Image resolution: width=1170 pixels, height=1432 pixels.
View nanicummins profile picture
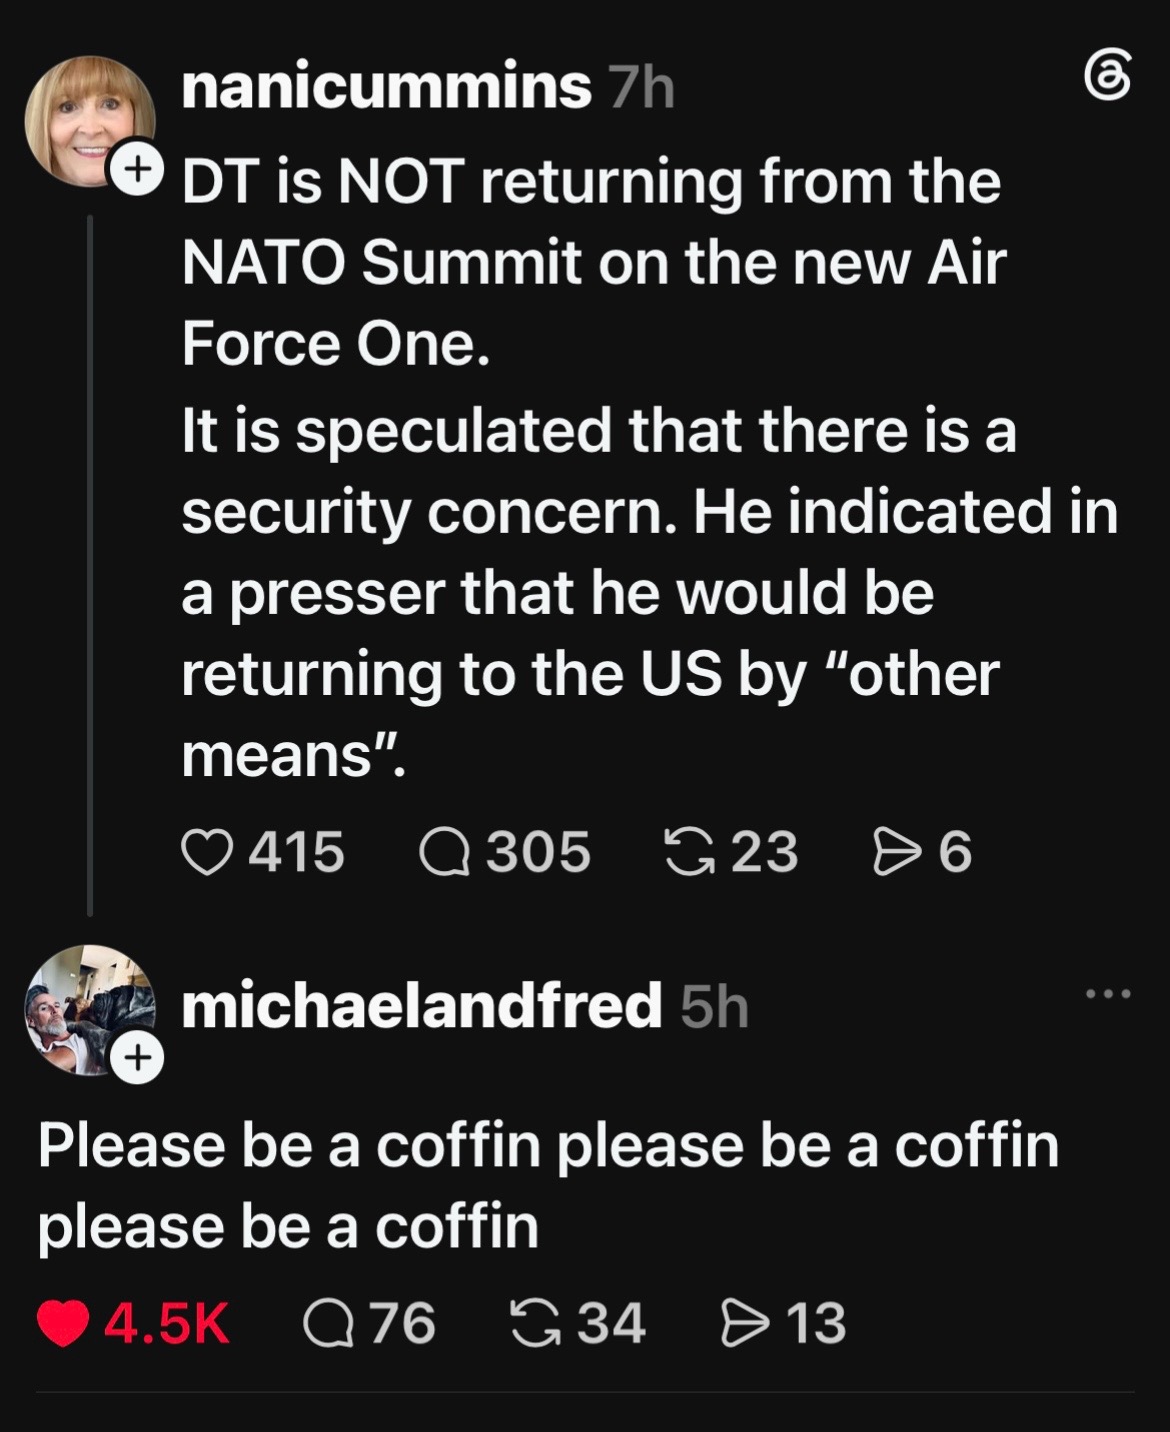(89, 120)
